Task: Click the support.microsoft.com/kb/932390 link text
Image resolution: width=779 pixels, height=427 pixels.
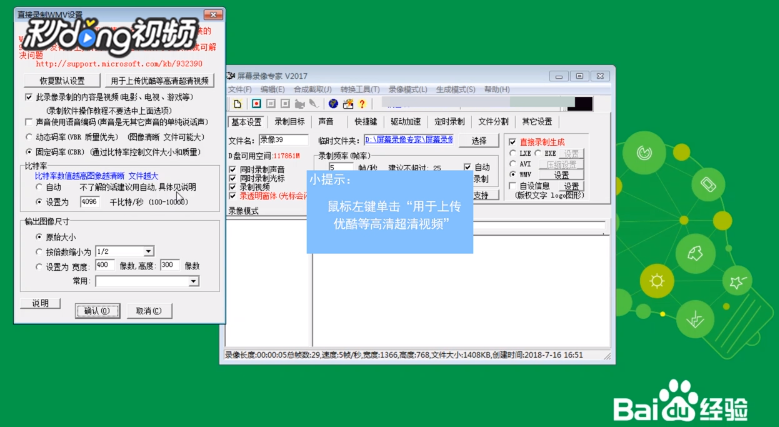Action: click(119, 64)
